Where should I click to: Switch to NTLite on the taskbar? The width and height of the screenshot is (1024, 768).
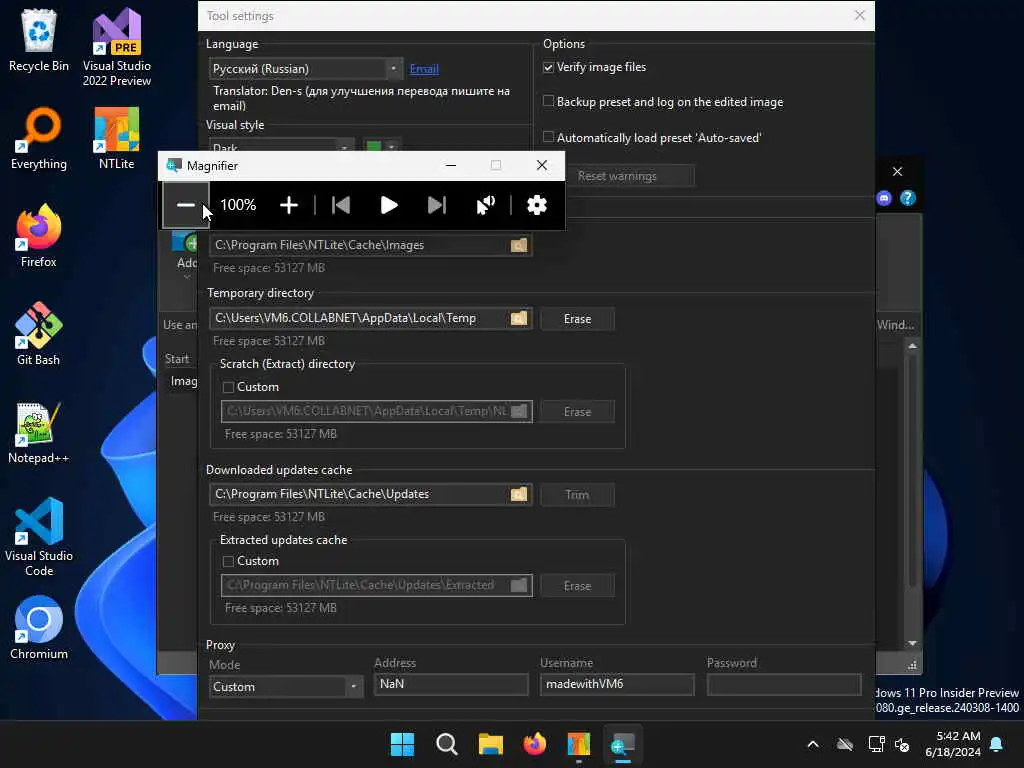pyautogui.click(x=579, y=744)
